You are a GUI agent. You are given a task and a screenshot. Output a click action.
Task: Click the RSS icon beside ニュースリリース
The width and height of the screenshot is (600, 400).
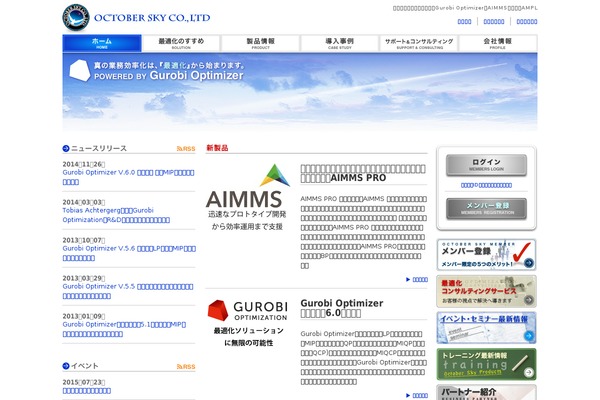[x=186, y=149]
